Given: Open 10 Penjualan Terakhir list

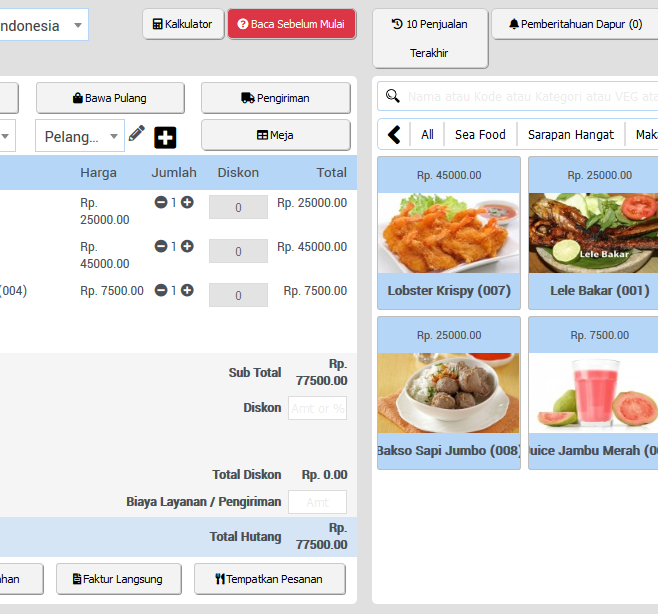Looking at the screenshot, I should pos(429,38).
